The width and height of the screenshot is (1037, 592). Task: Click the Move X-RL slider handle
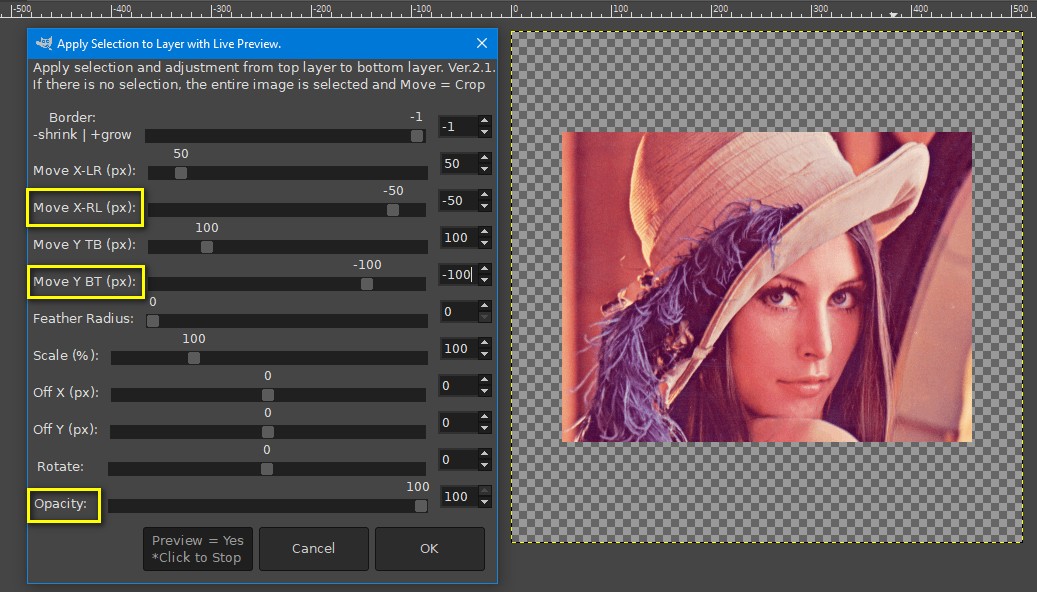pos(393,210)
